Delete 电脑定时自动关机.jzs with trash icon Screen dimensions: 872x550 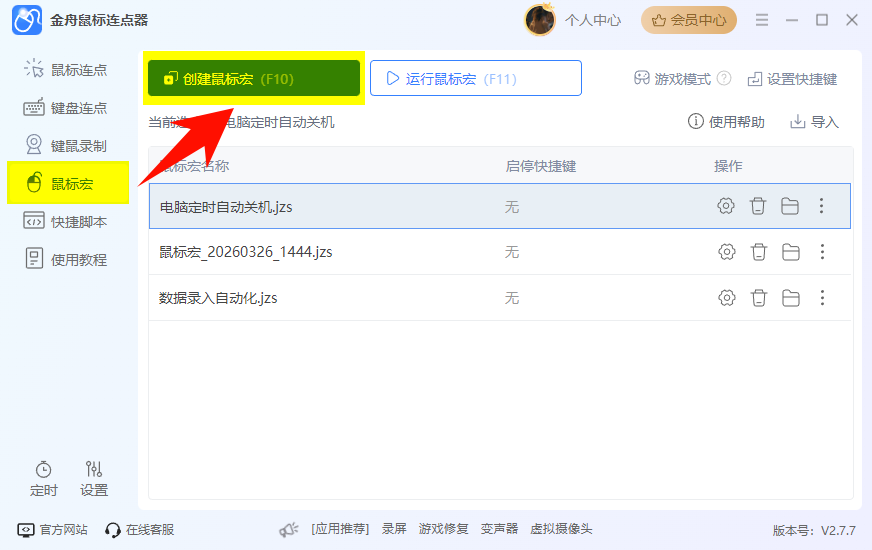pos(757,206)
